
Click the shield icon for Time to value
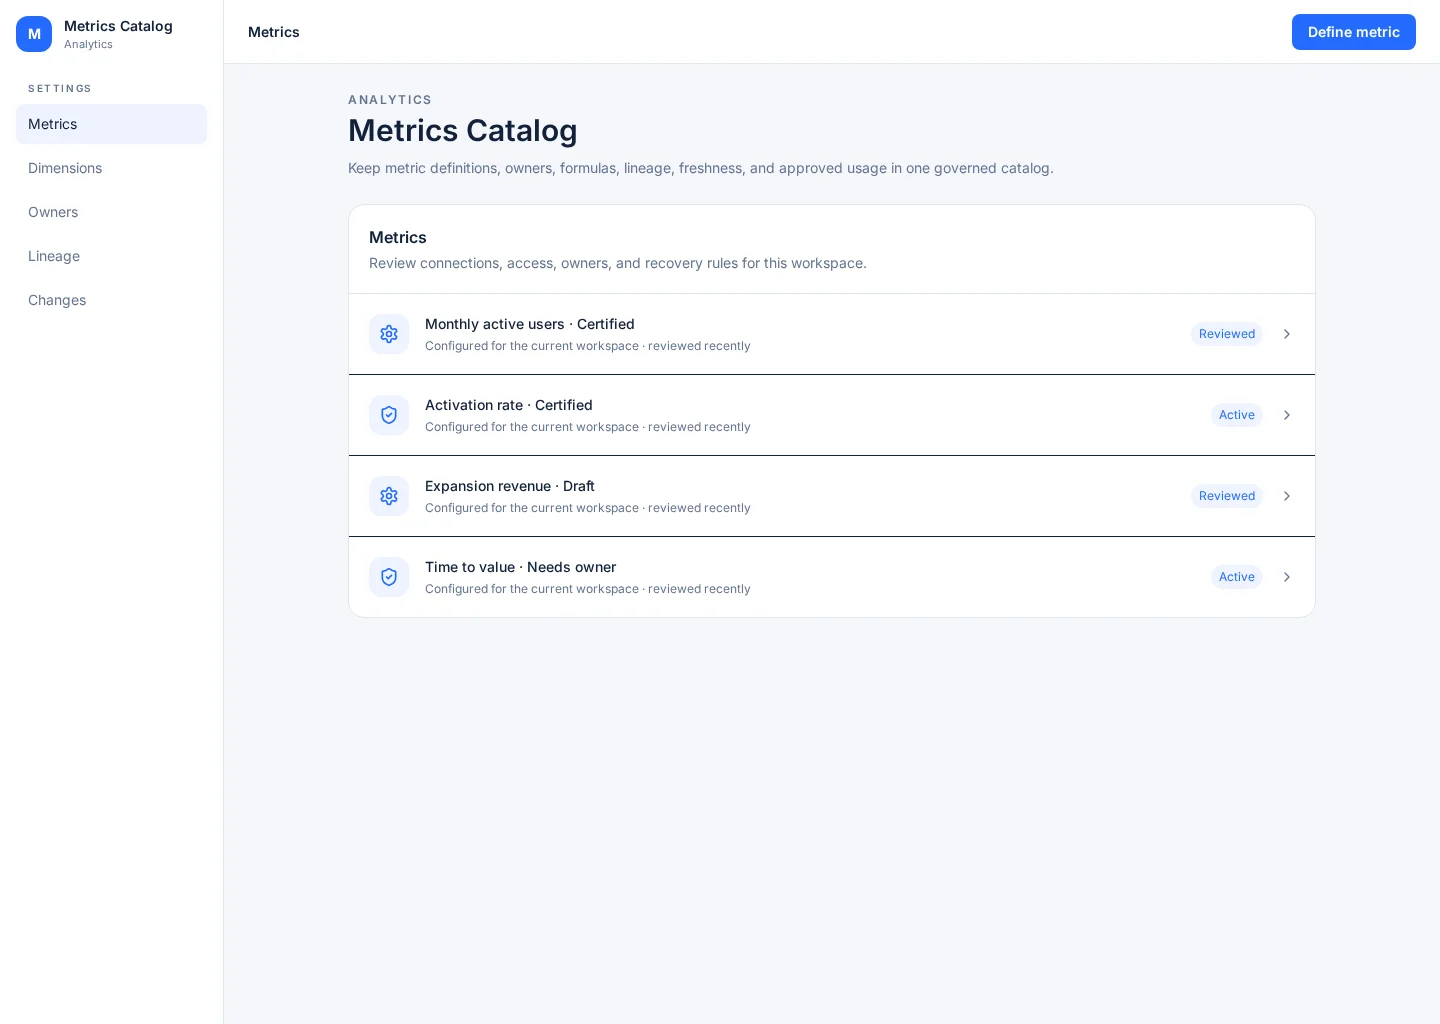(389, 577)
